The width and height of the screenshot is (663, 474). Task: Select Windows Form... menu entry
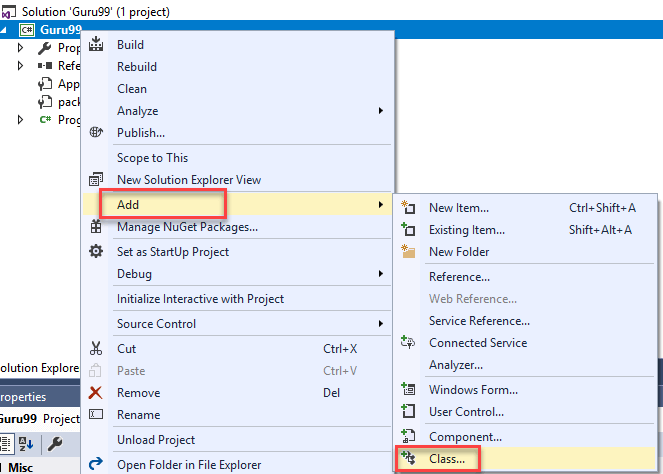(473, 389)
